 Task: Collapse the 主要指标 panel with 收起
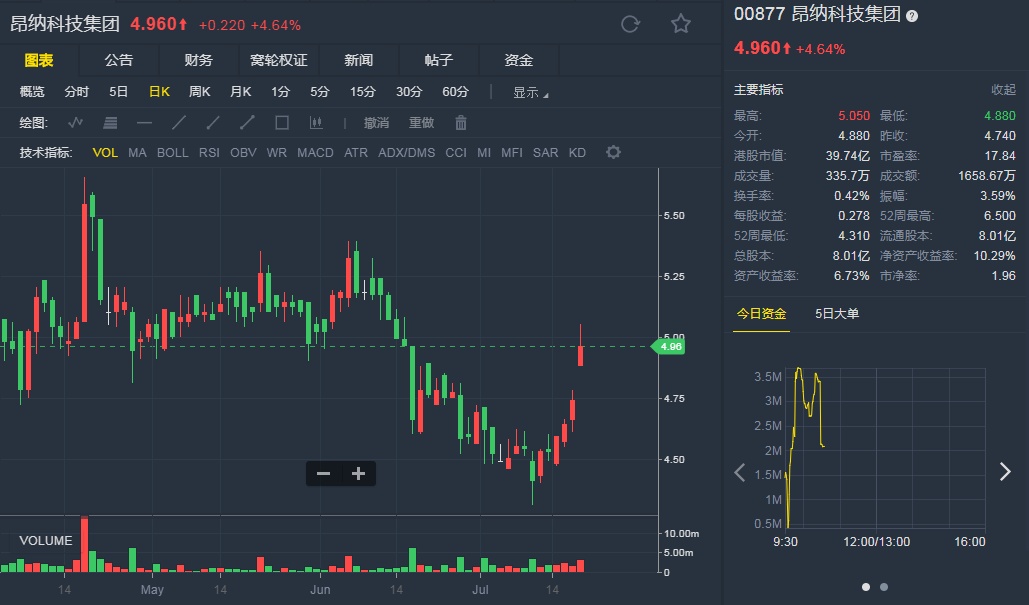1003,90
